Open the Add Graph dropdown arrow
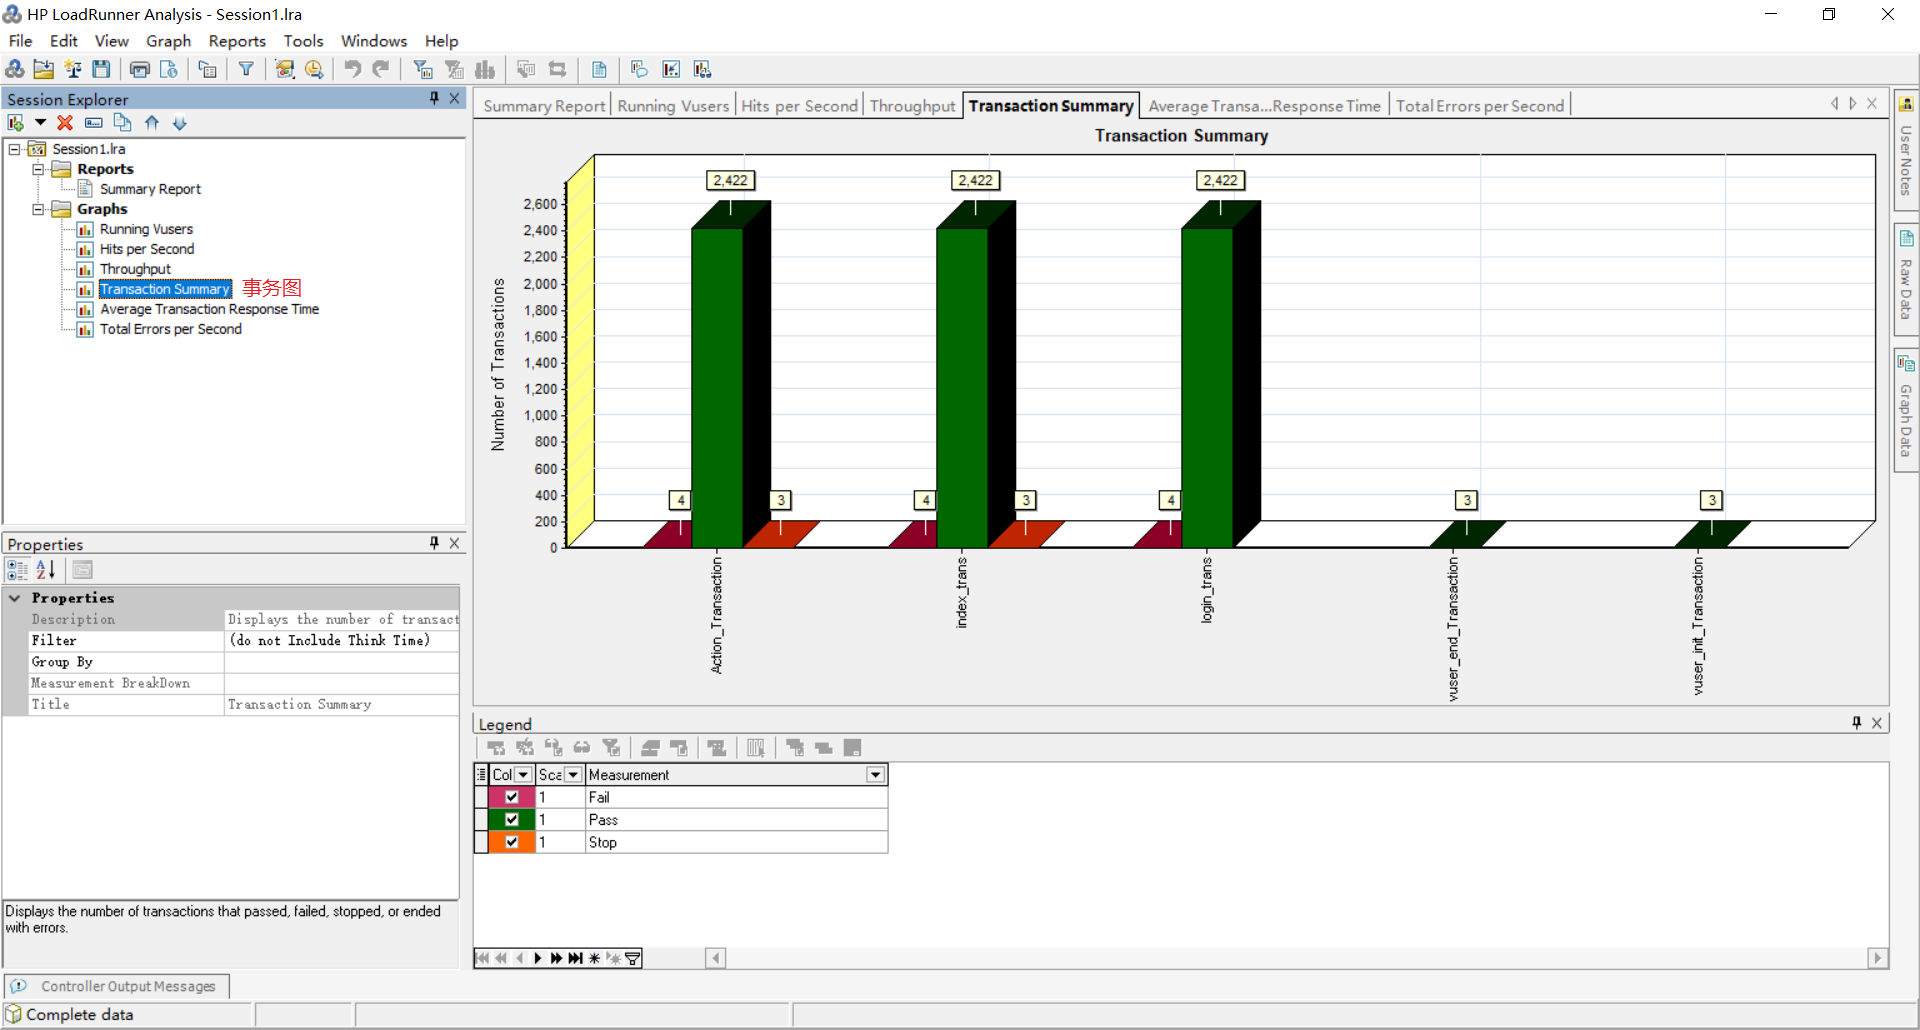 (40, 123)
